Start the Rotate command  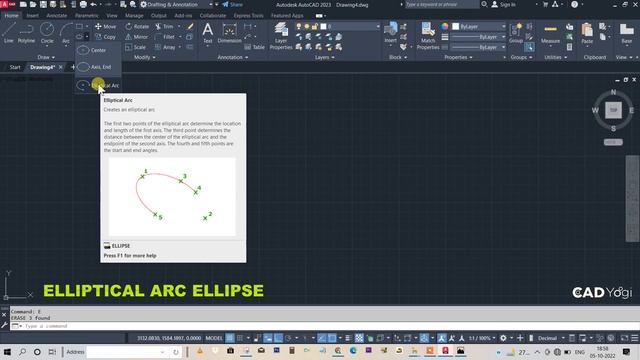[x=137, y=26]
